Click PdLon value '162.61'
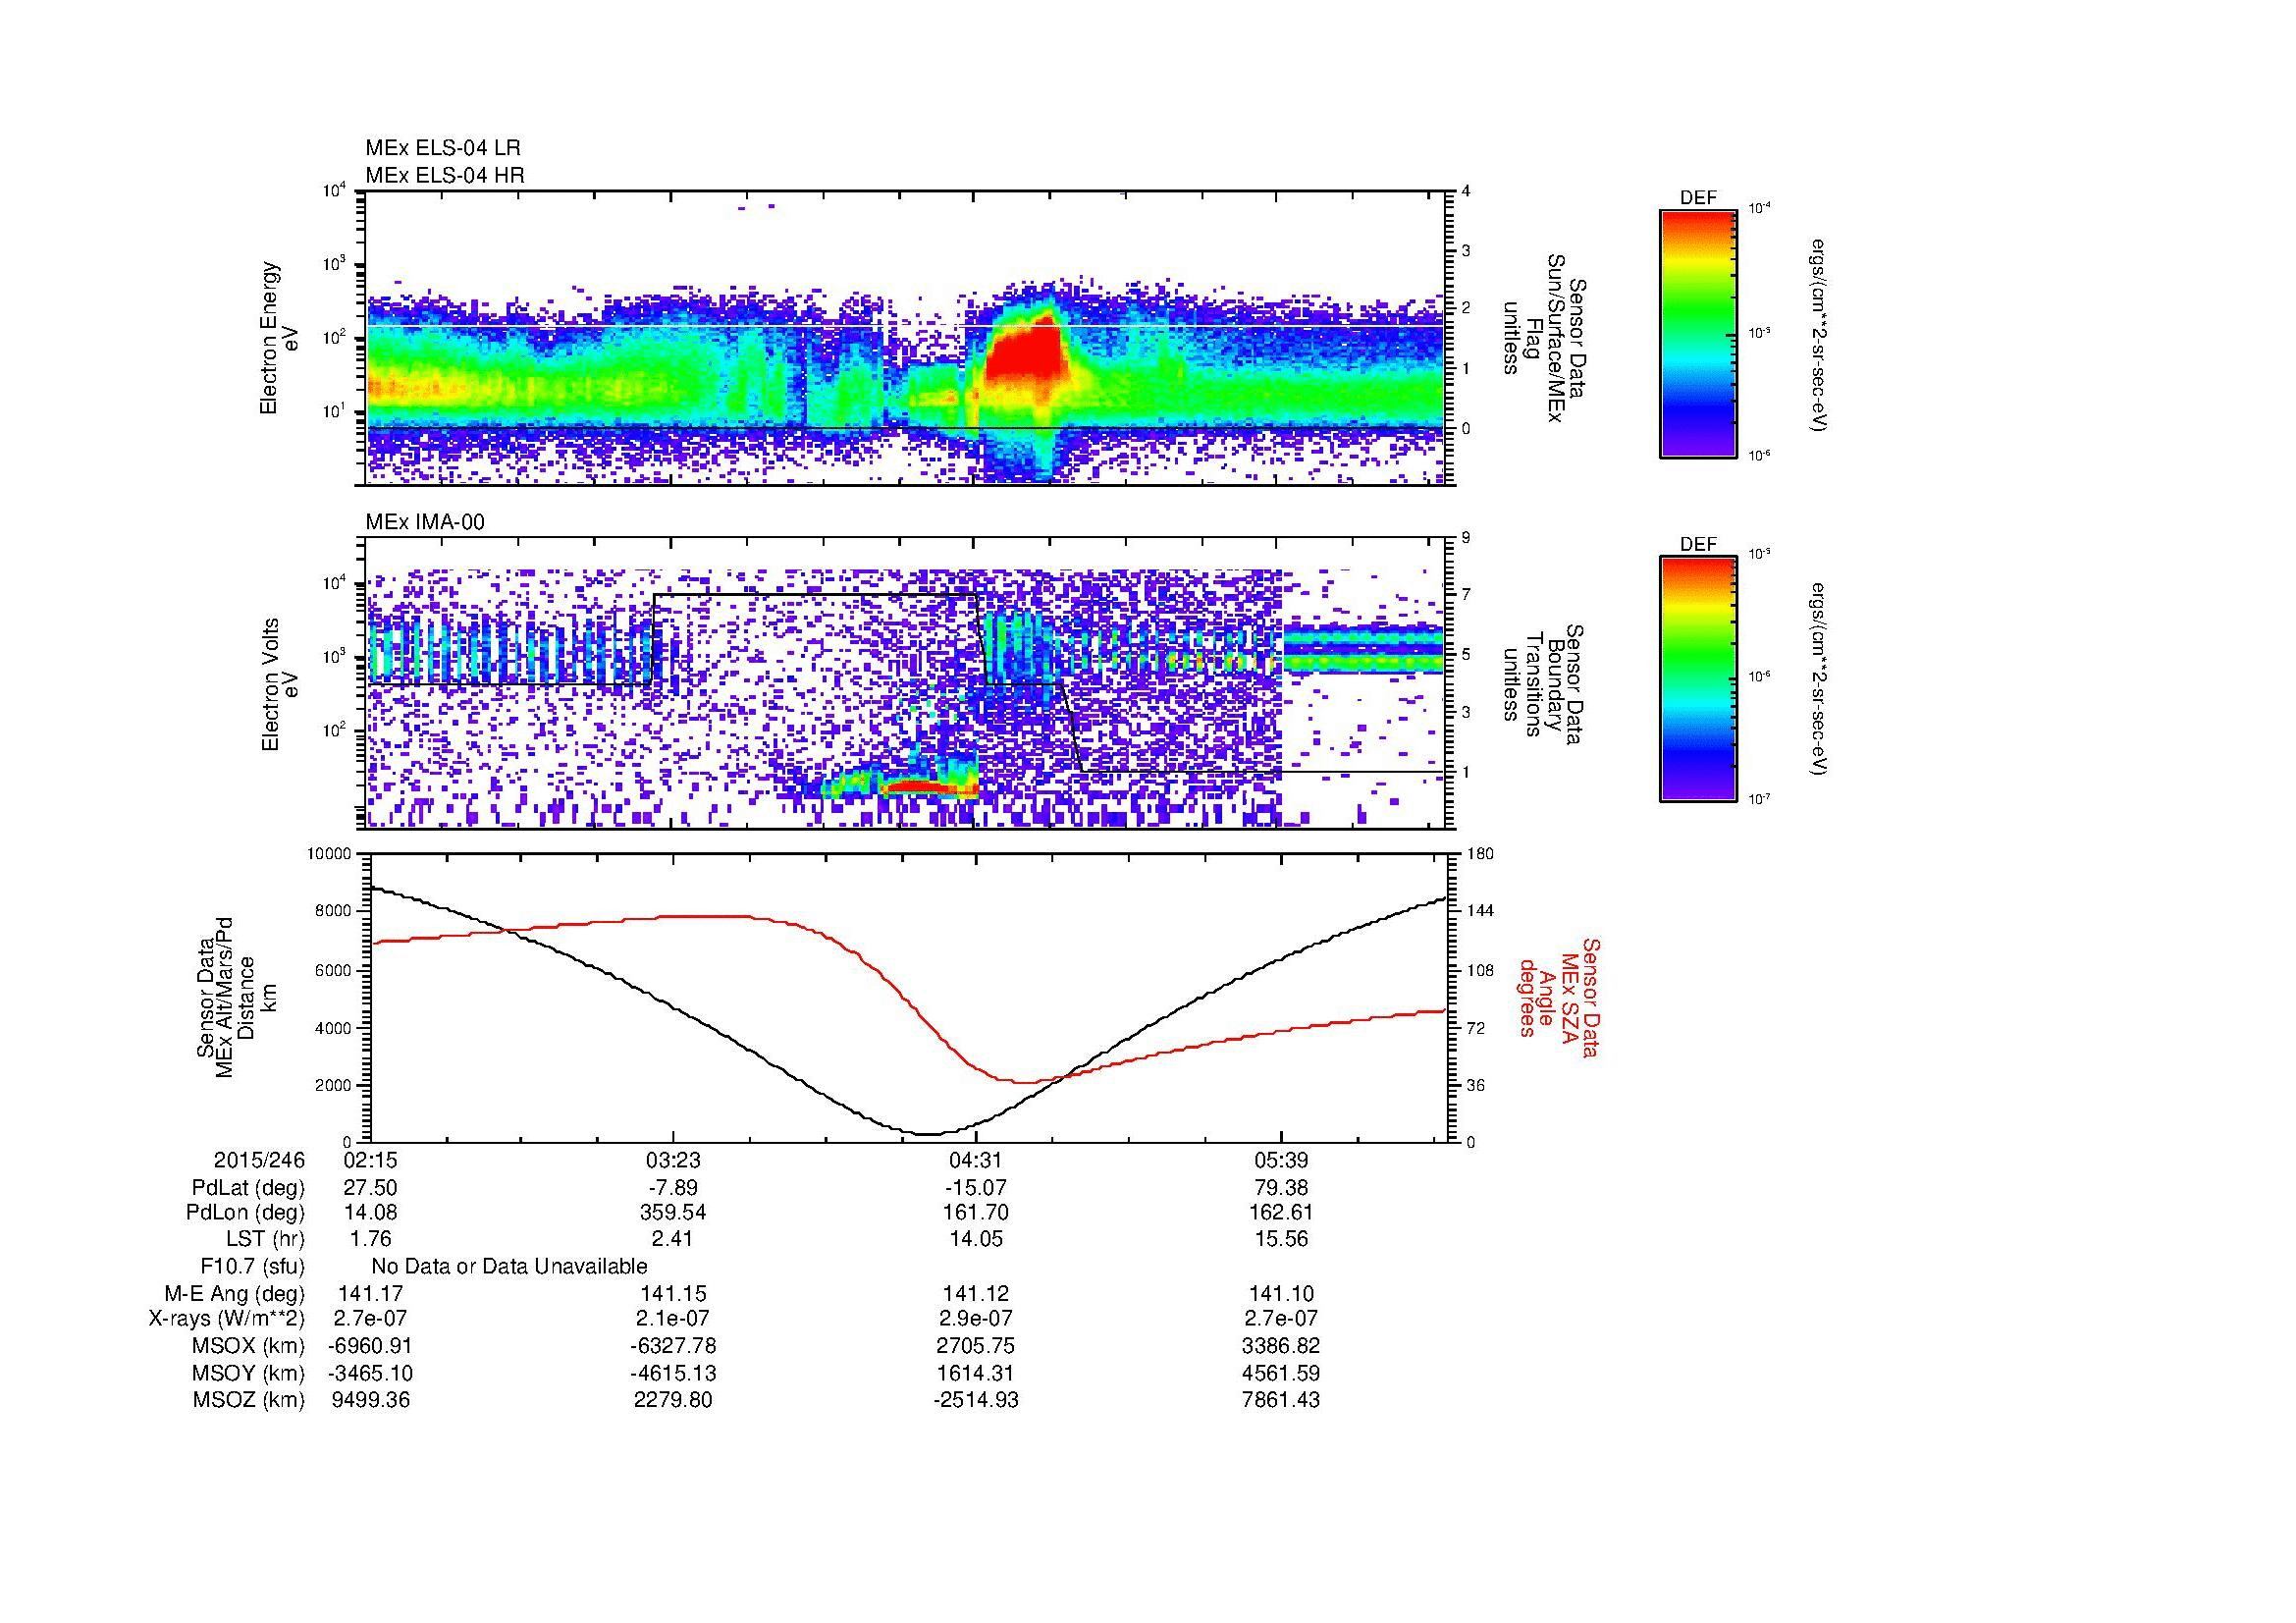 pos(1281,1213)
